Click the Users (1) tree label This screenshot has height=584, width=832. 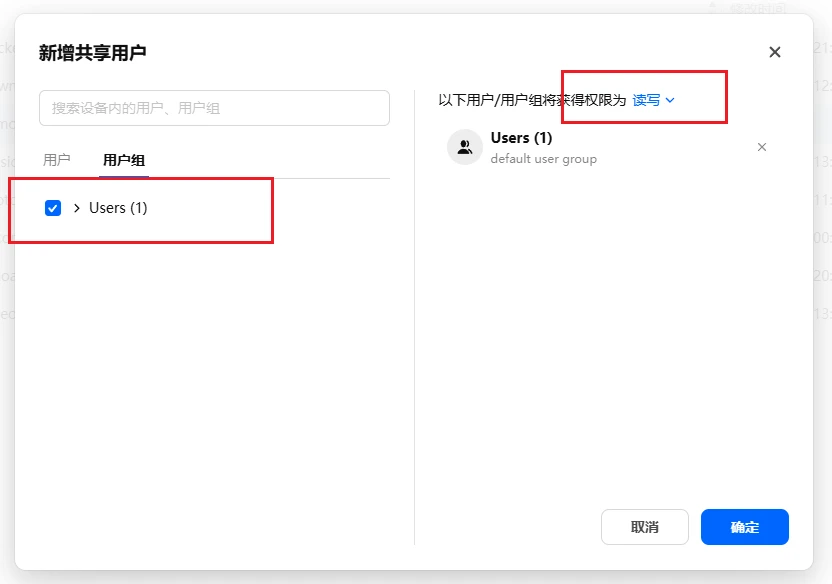point(118,208)
